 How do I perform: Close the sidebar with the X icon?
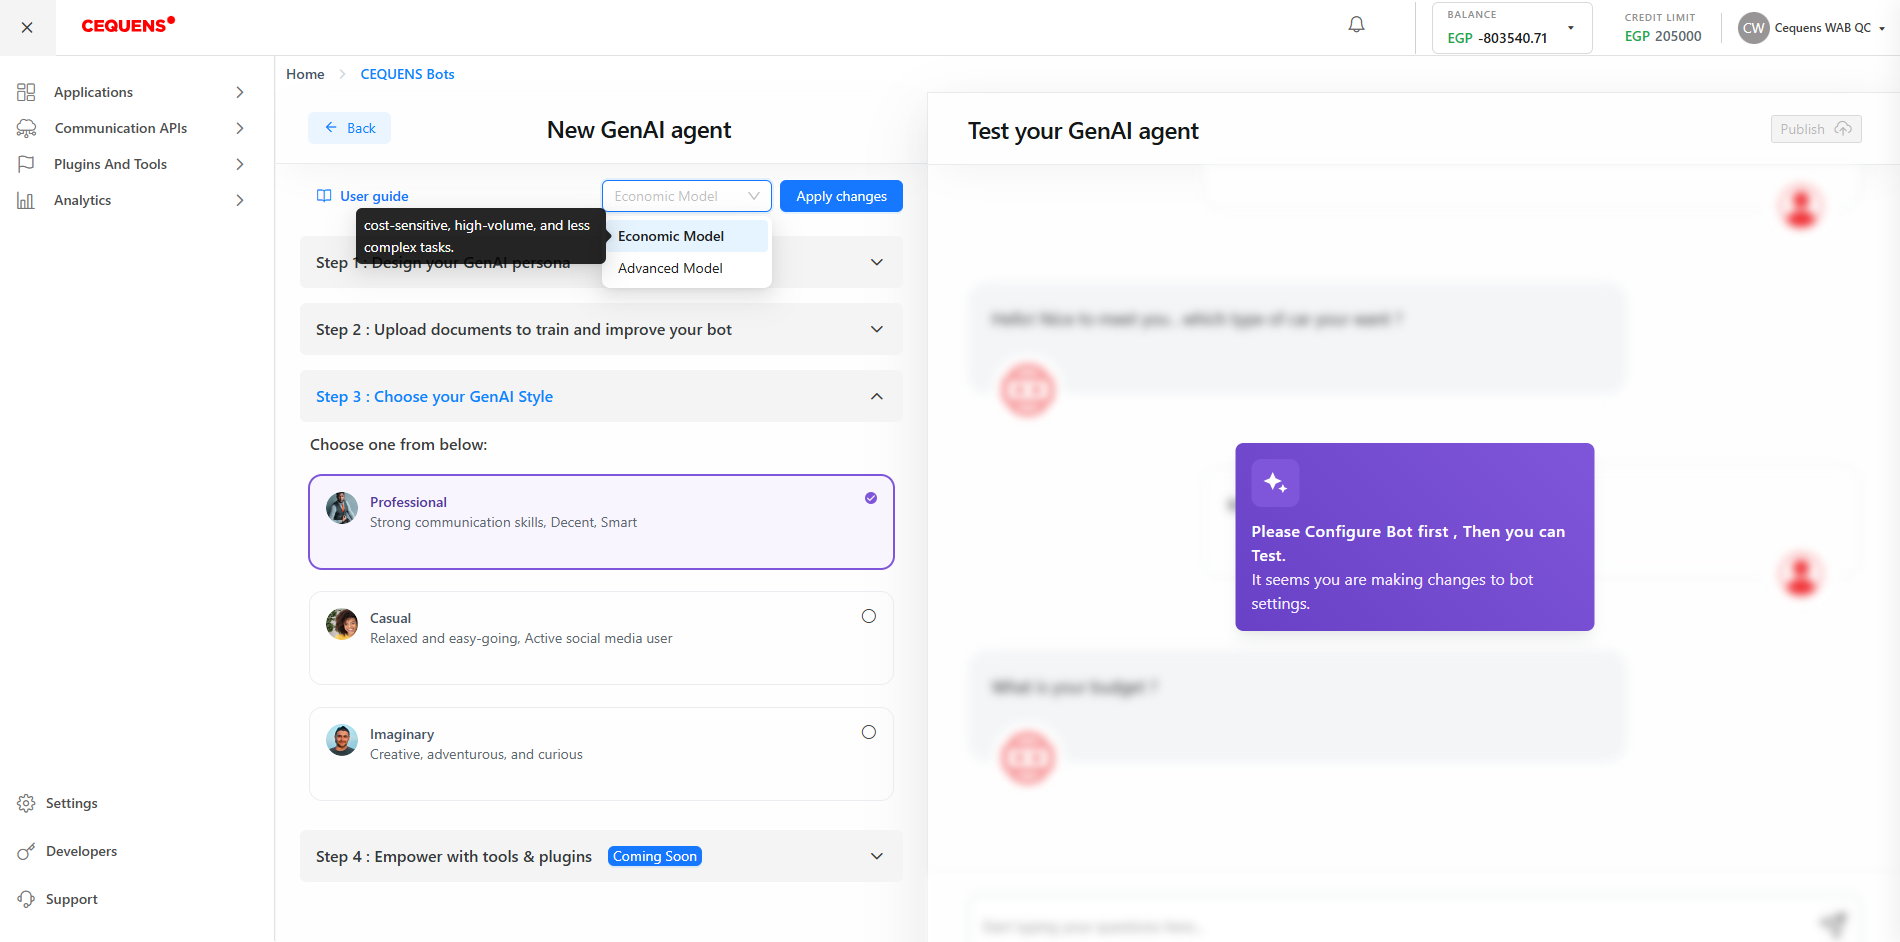point(27,28)
